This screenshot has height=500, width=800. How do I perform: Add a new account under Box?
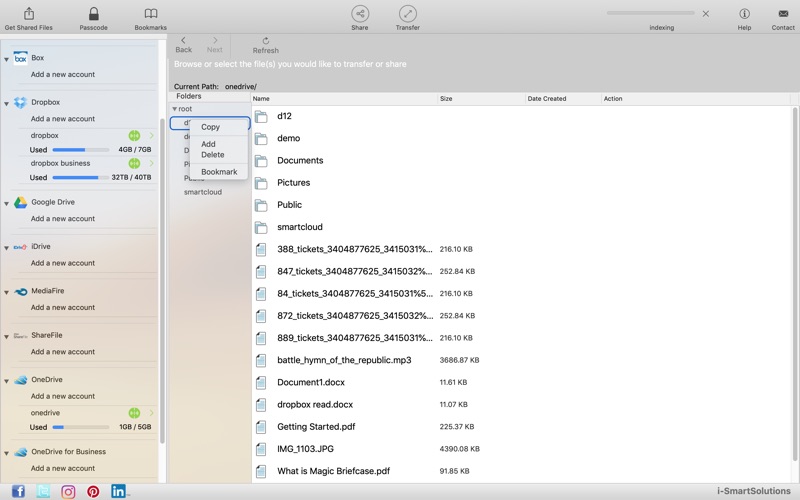62,75
